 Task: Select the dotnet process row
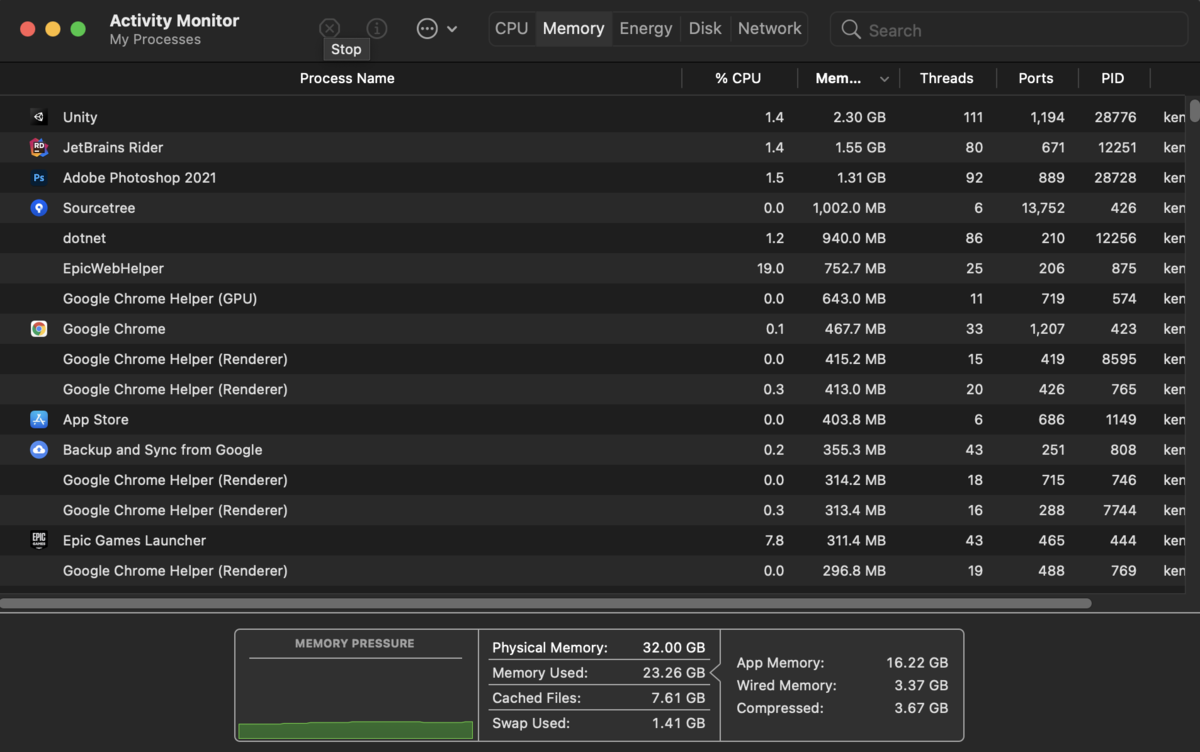[x=595, y=238]
